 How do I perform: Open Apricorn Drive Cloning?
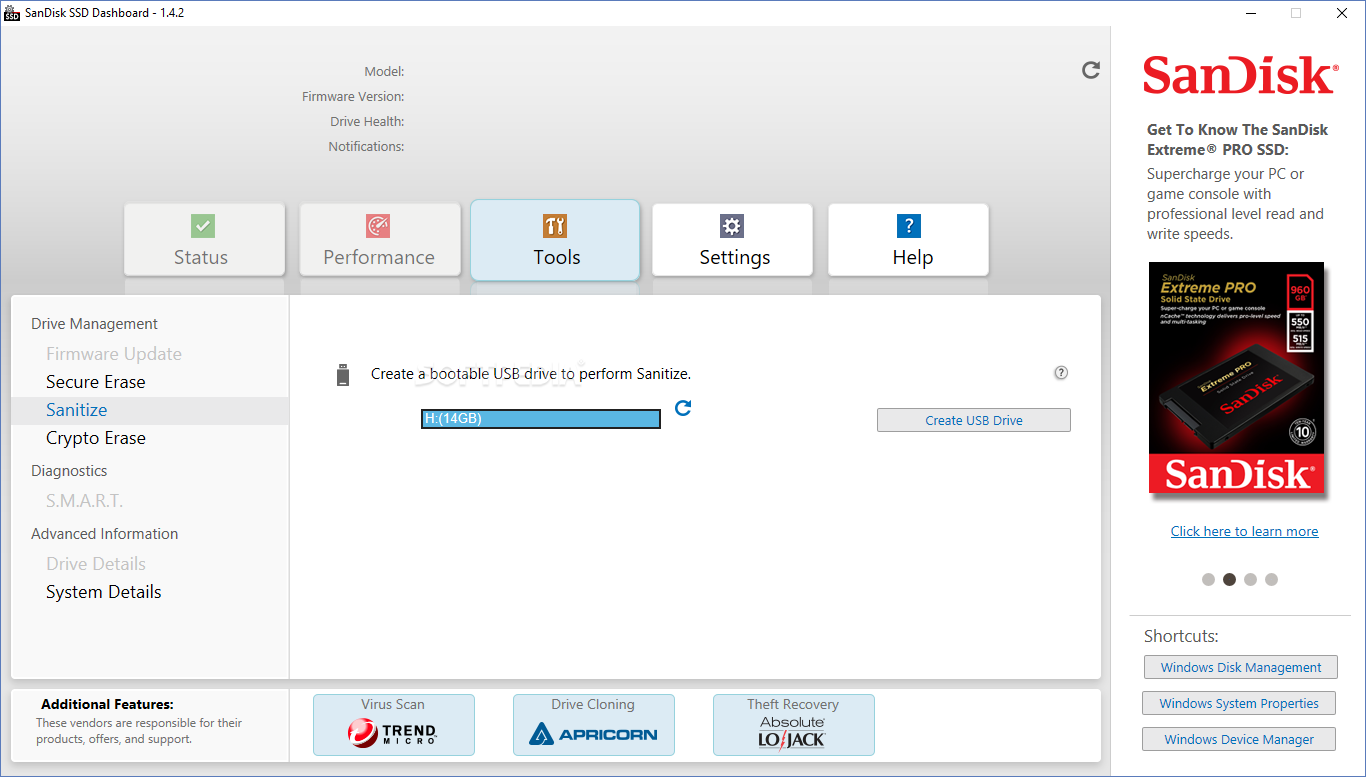[x=594, y=725]
